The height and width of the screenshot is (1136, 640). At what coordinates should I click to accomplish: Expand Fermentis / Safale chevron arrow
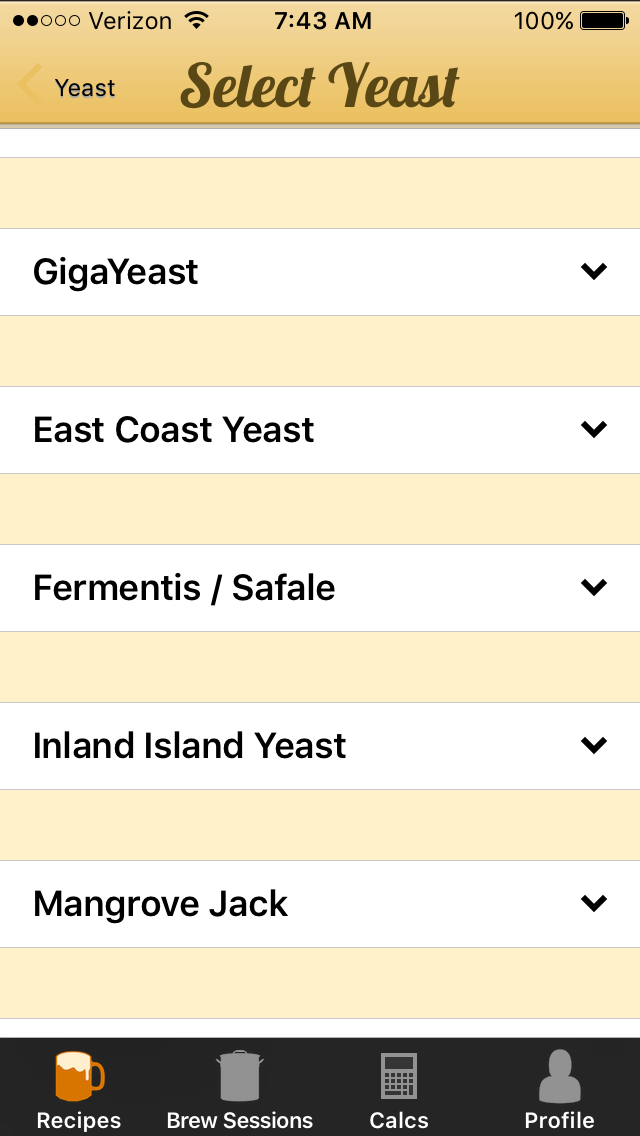[x=594, y=588]
